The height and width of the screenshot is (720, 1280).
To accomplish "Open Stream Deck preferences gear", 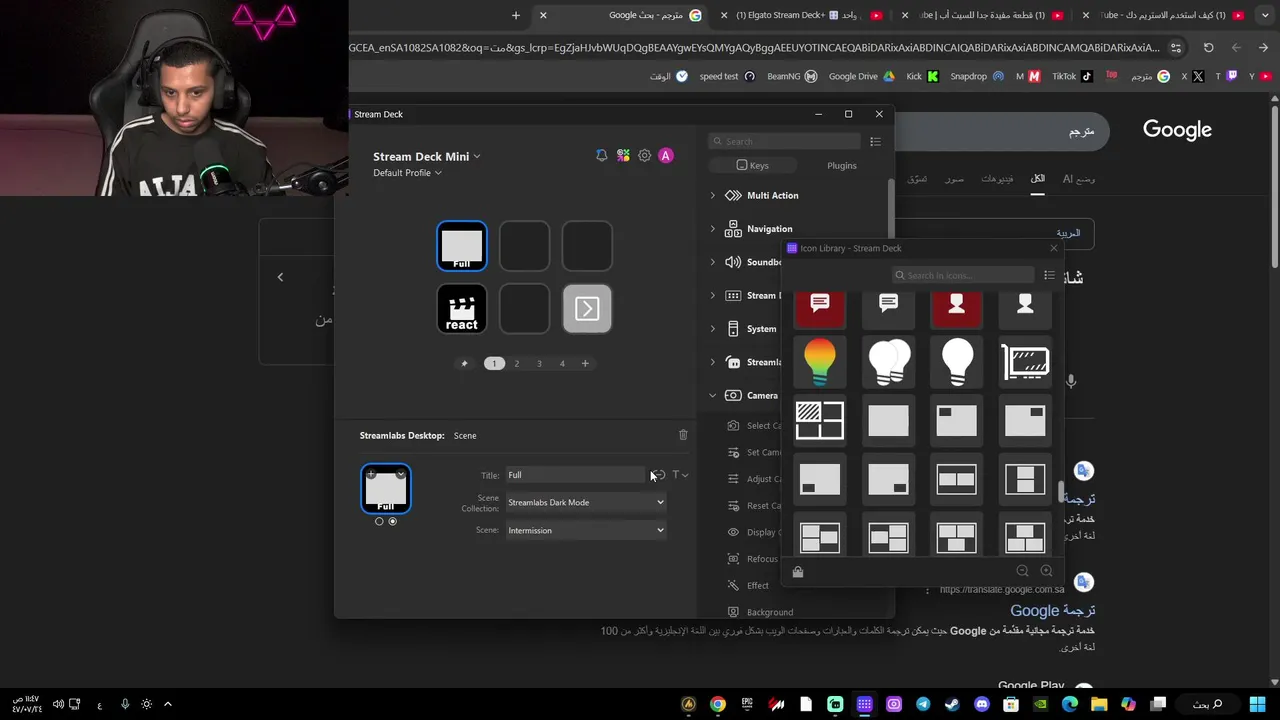I will 645,156.
